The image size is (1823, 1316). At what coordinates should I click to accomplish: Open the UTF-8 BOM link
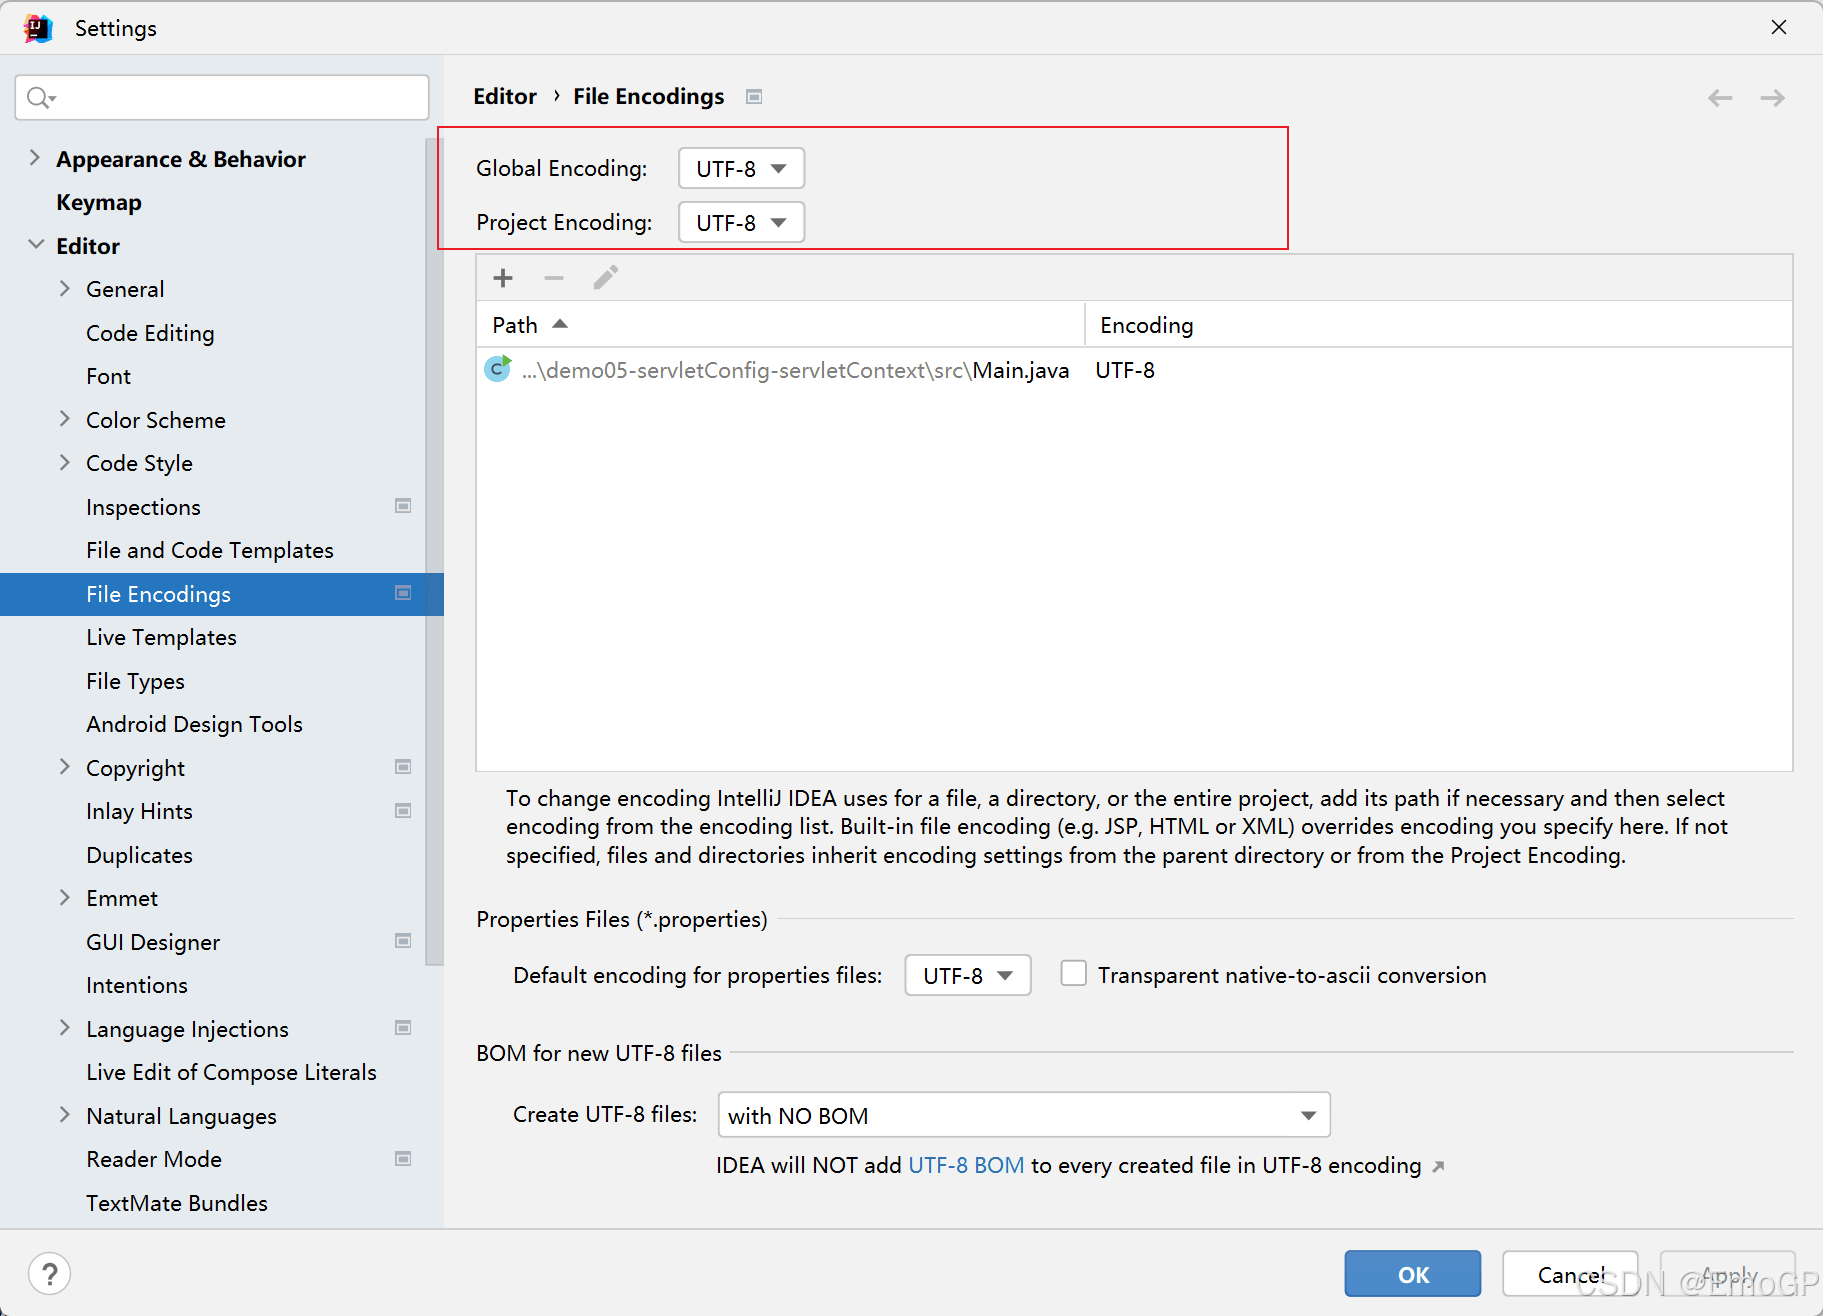click(966, 1166)
